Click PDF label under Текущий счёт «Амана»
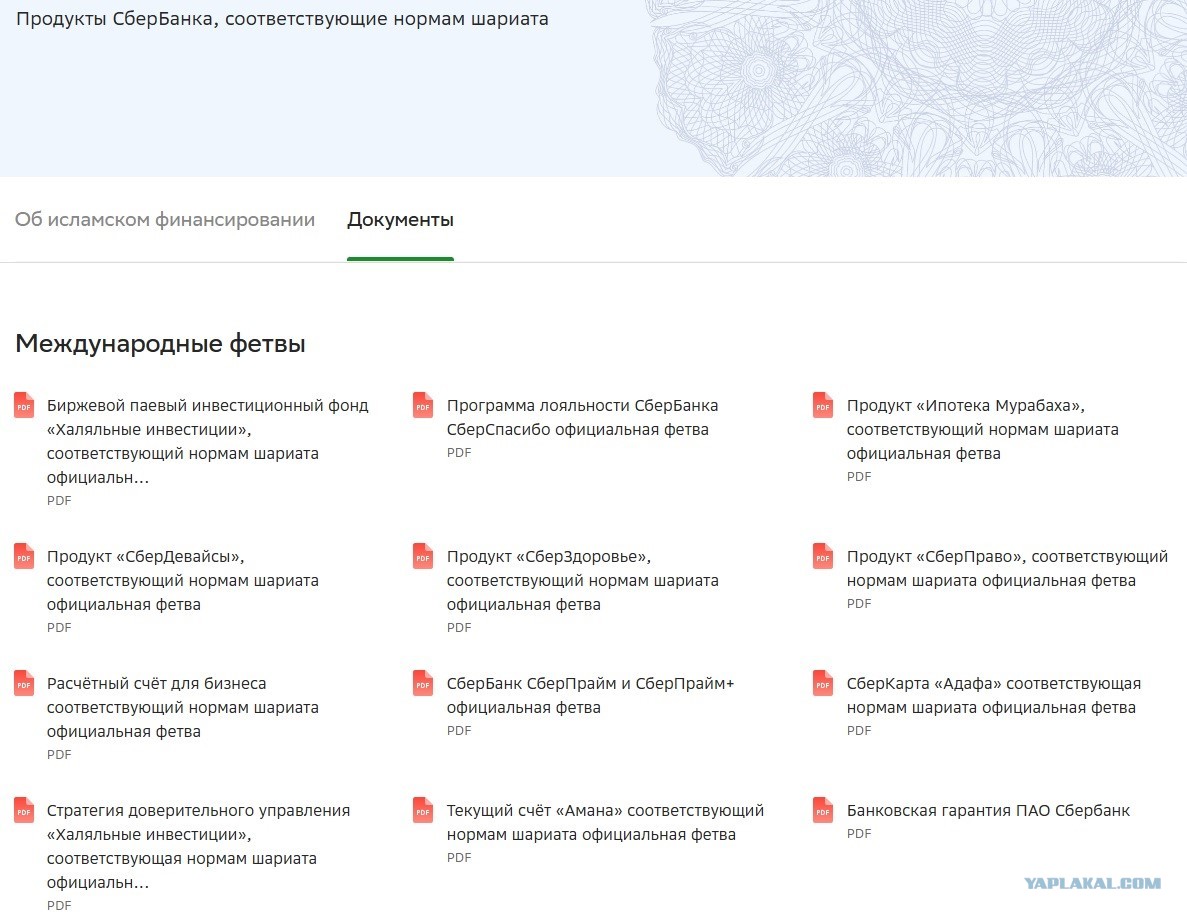This screenshot has width=1187, height=913. (459, 858)
